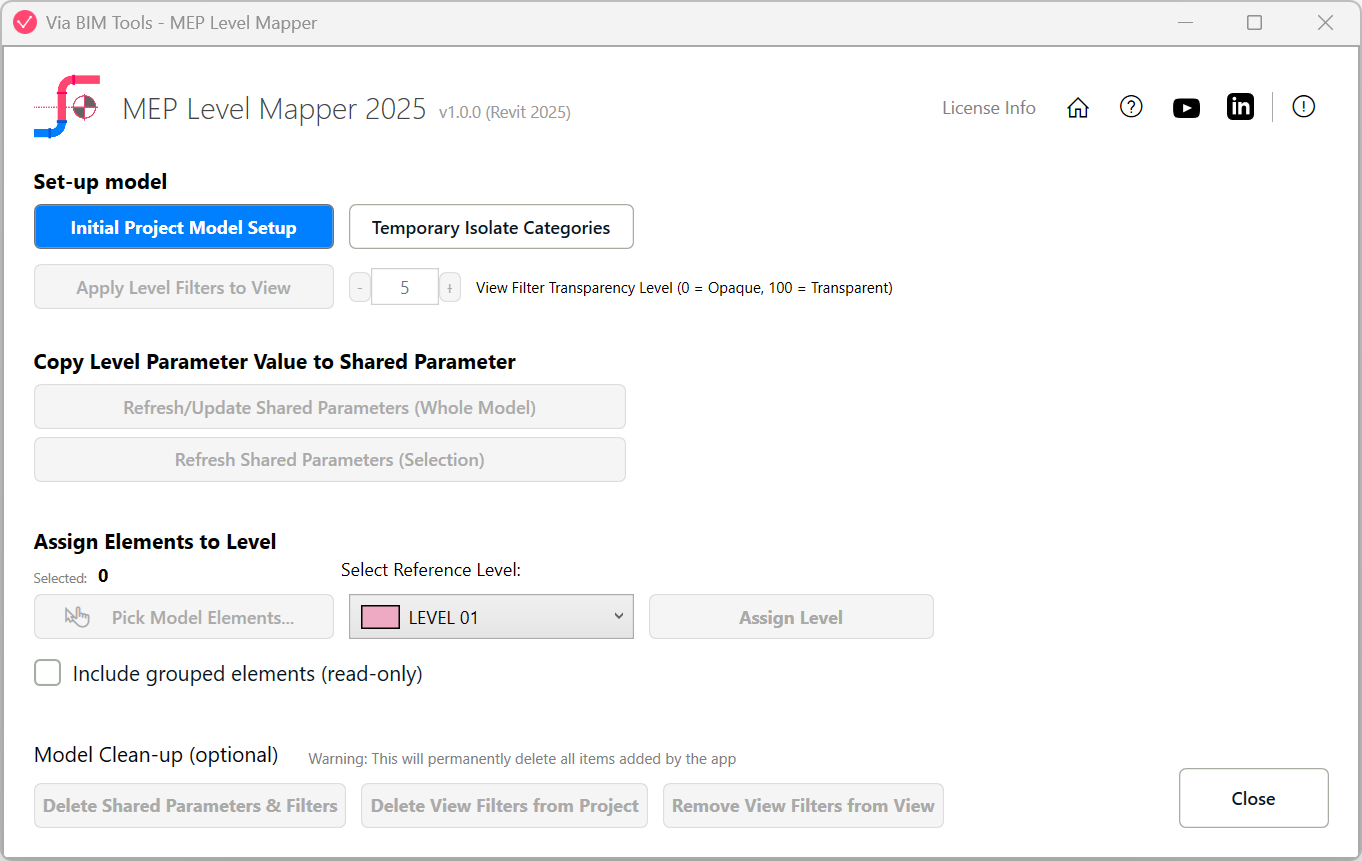This screenshot has width=1362, height=861.
Task: Open the YouTube channel icon
Action: (1186, 108)
